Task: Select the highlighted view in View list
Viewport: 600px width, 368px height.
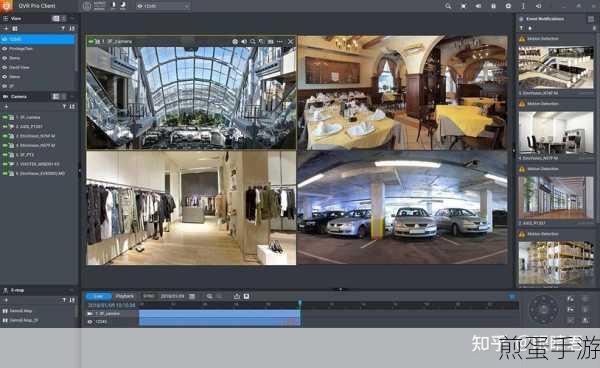Action: pos(38,39)
